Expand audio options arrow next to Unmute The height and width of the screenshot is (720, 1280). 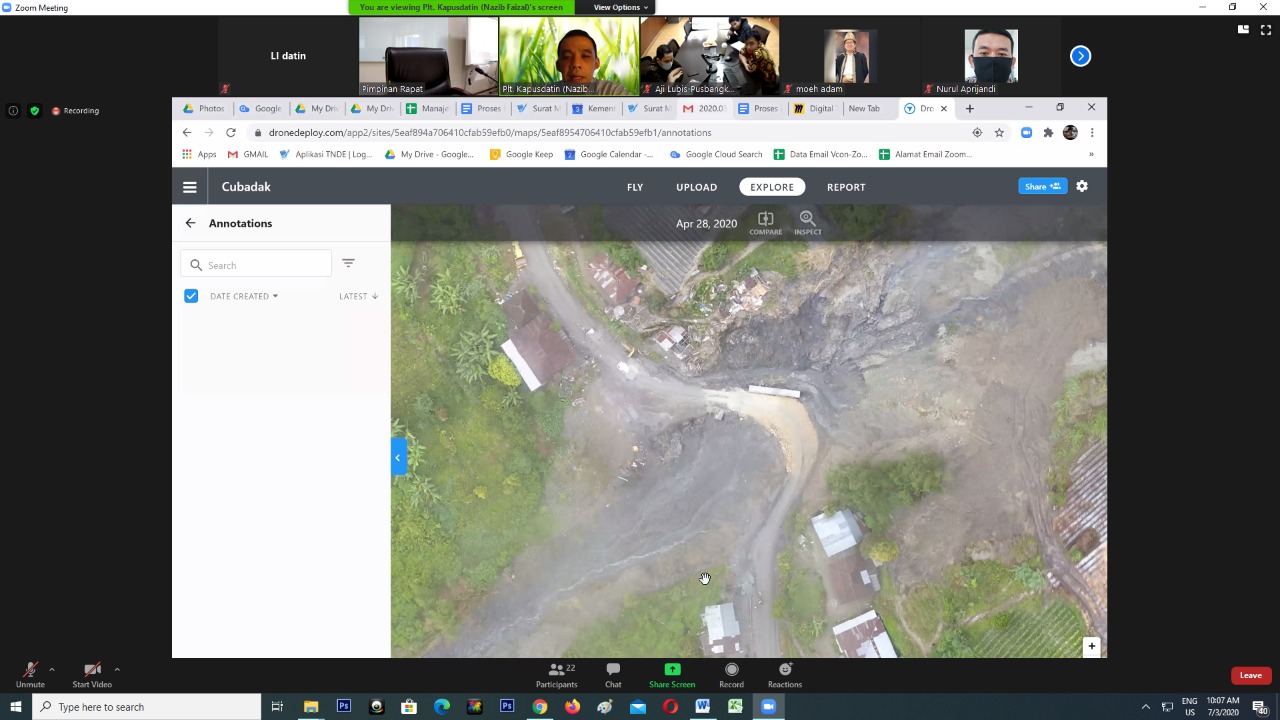pos(52,669)
